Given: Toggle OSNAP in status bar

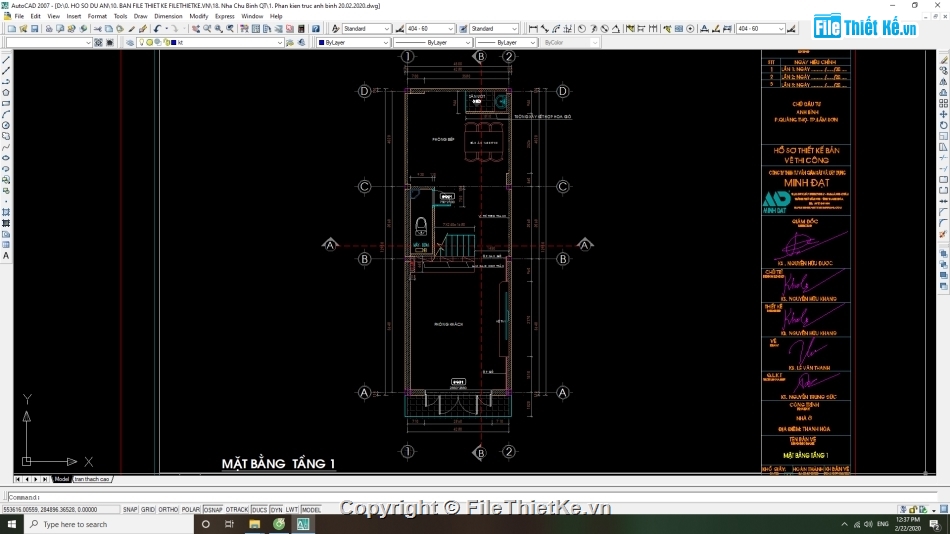Looking at the screenshot, I should tap(213, 510).
